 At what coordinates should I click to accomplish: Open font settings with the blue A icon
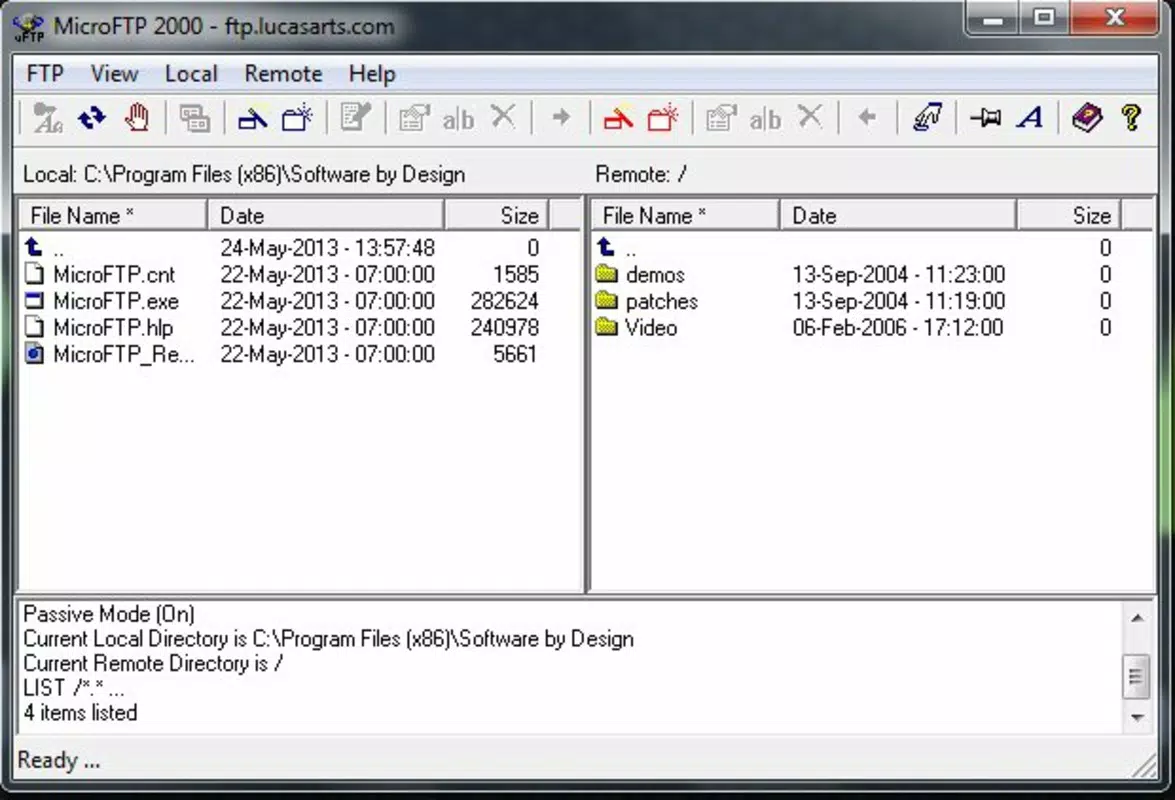pos(1030,118)
